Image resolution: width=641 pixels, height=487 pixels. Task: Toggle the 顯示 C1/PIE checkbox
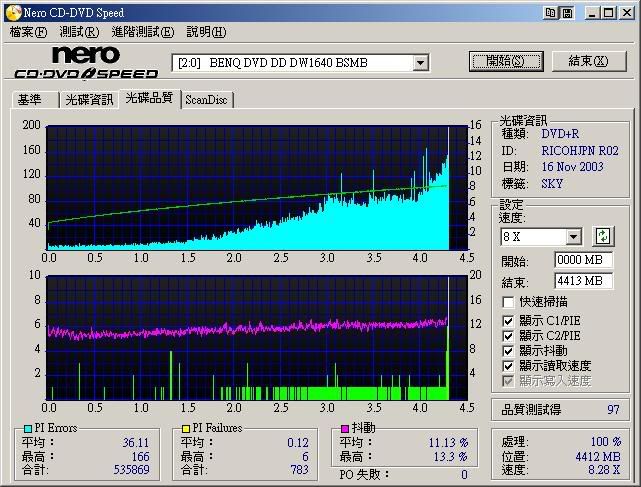[508, 321]
